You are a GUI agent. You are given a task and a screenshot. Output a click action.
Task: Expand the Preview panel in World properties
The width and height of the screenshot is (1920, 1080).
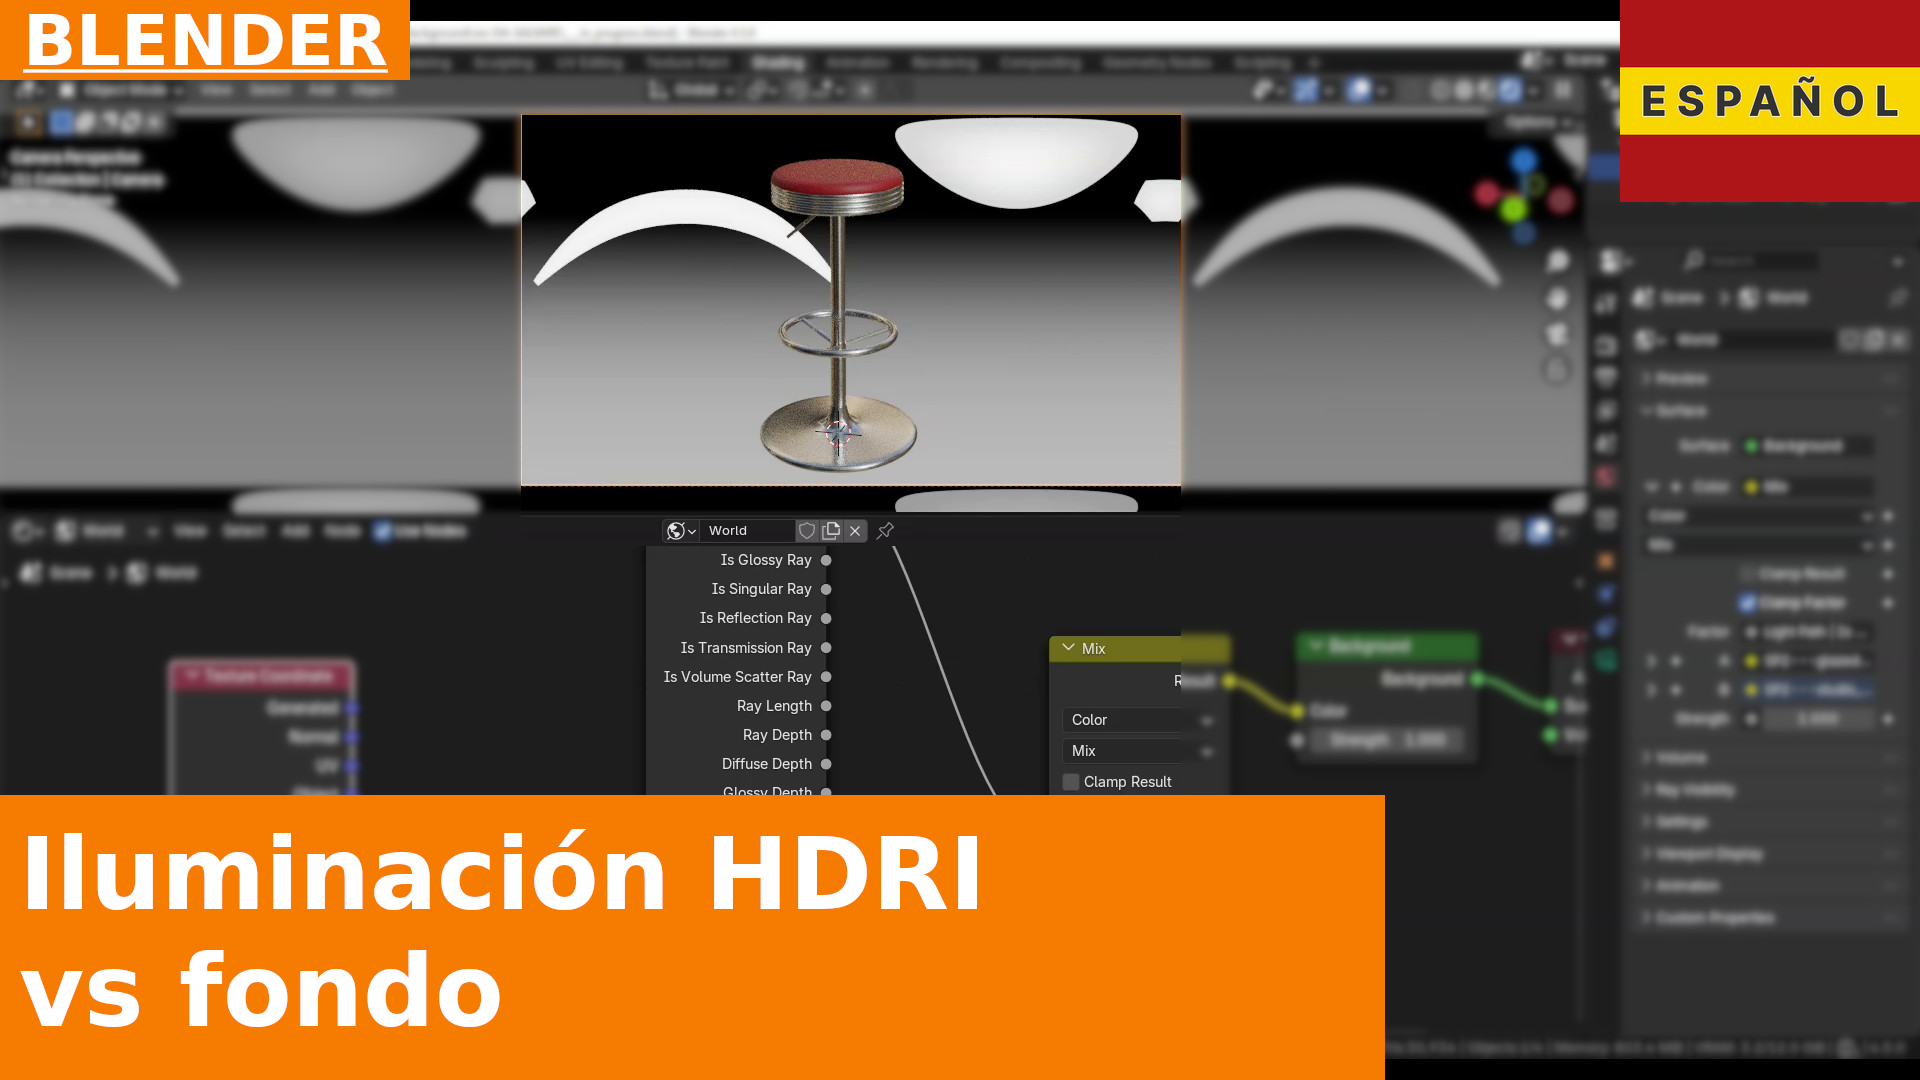[x=1770, y=379]
